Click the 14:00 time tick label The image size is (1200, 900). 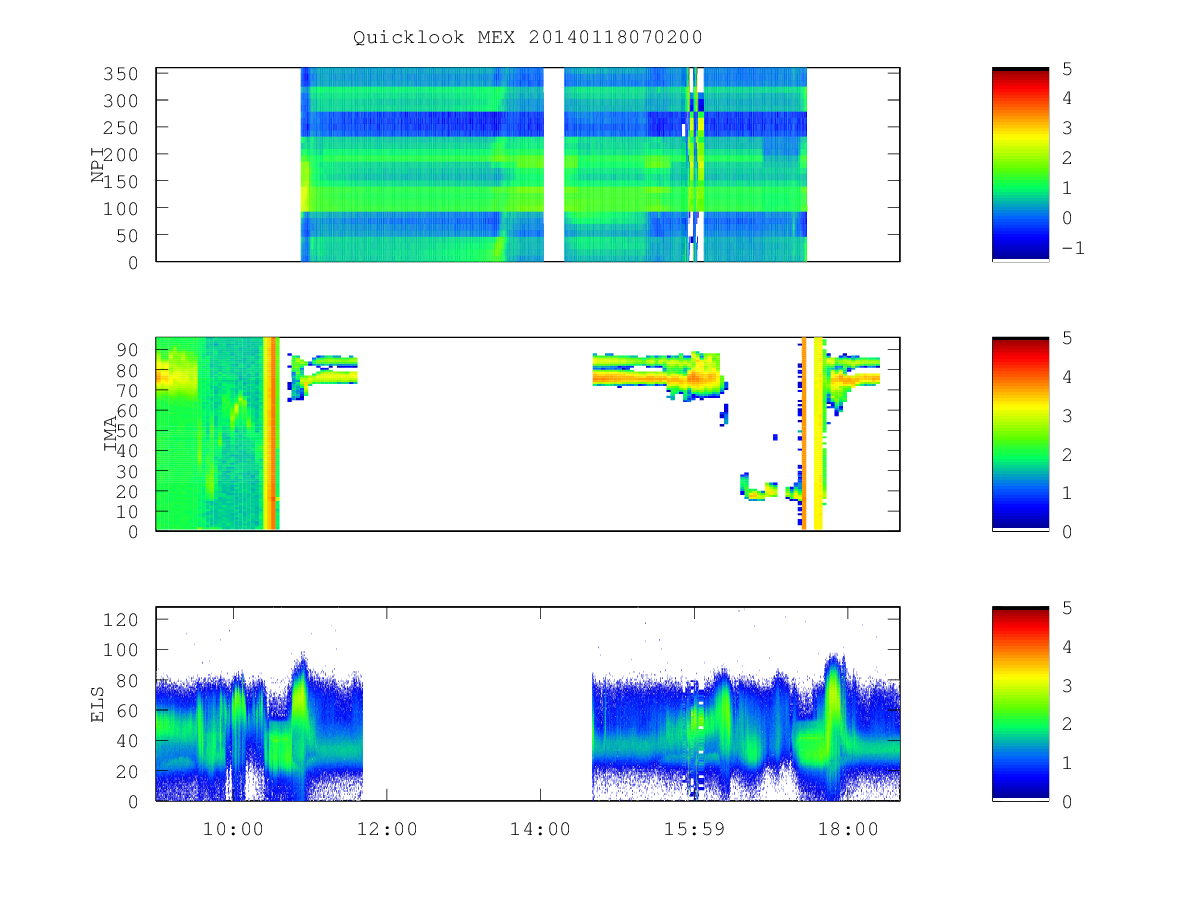[540, 829]
